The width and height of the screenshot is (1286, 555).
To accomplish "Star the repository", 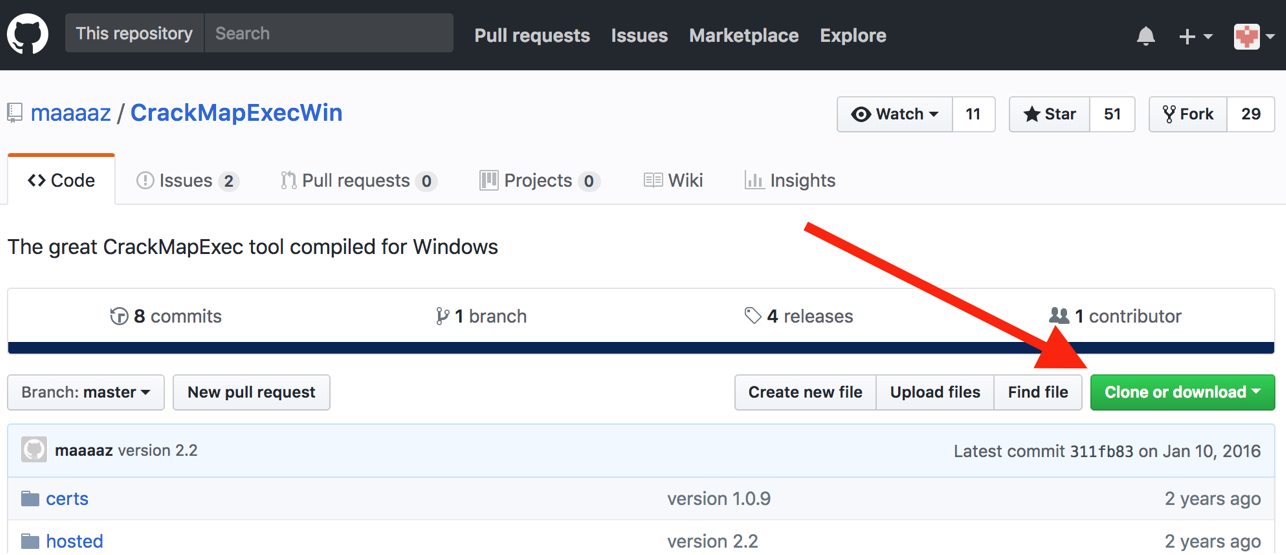I will pos(1049,114).
